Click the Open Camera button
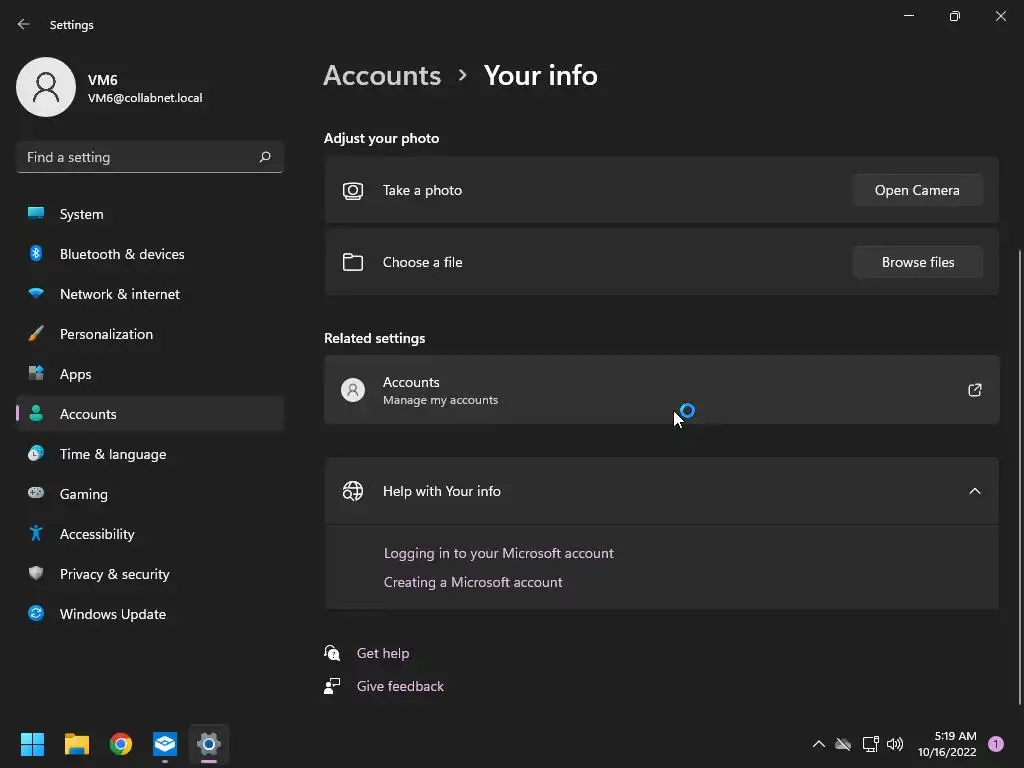Viewport: 1024px width, 768px height. click(x=917, y=190)
